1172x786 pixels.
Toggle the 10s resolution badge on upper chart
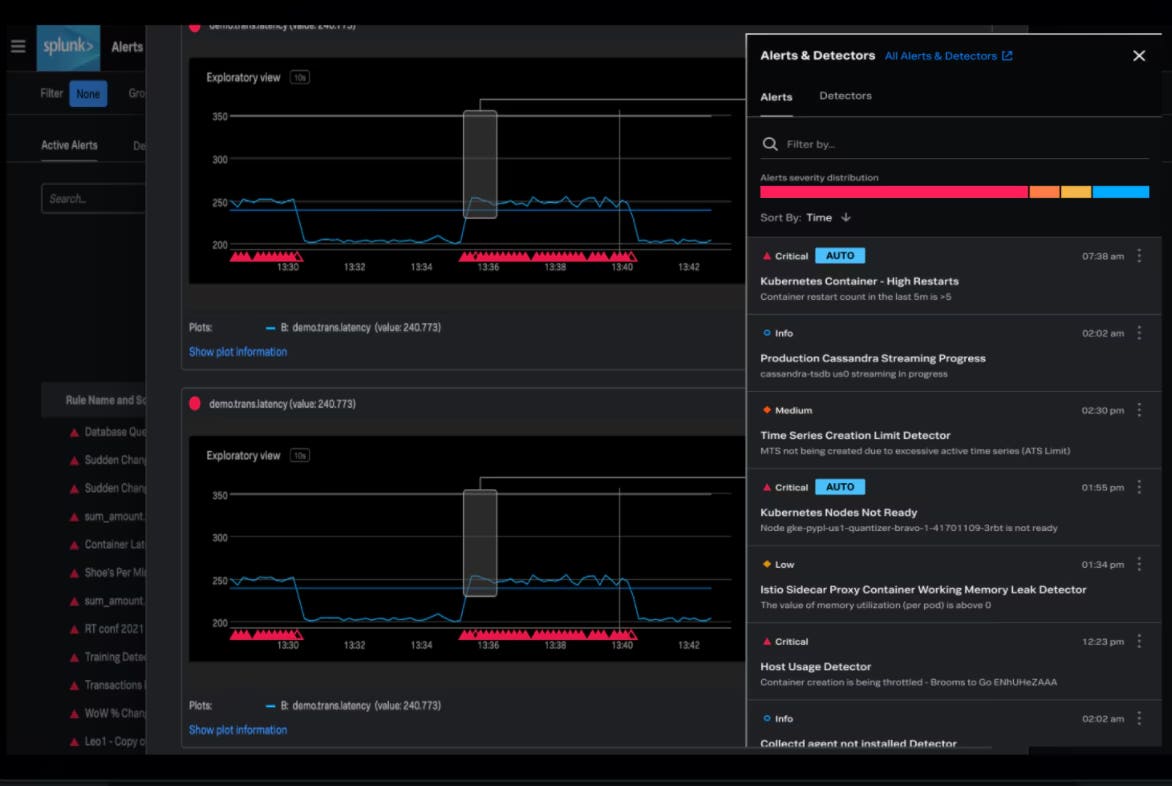[x=300, y=78]
